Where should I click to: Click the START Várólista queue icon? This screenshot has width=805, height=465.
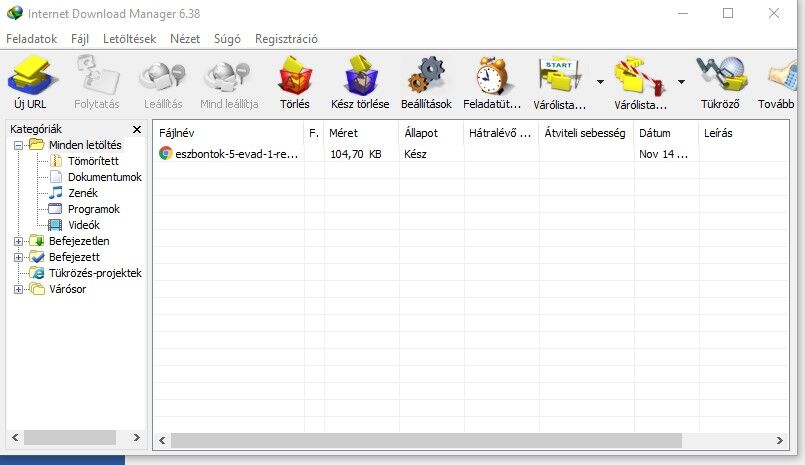click(560, 76)
